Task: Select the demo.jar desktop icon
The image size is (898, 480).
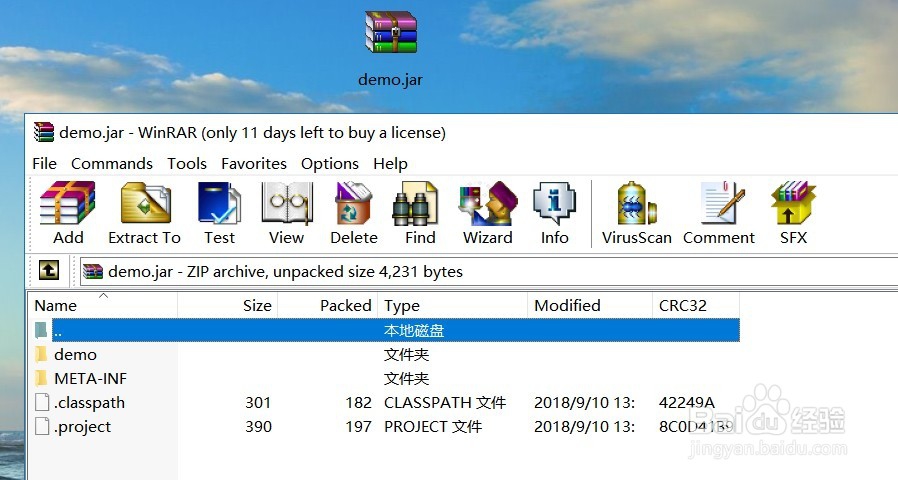Action: click(391, 32)
